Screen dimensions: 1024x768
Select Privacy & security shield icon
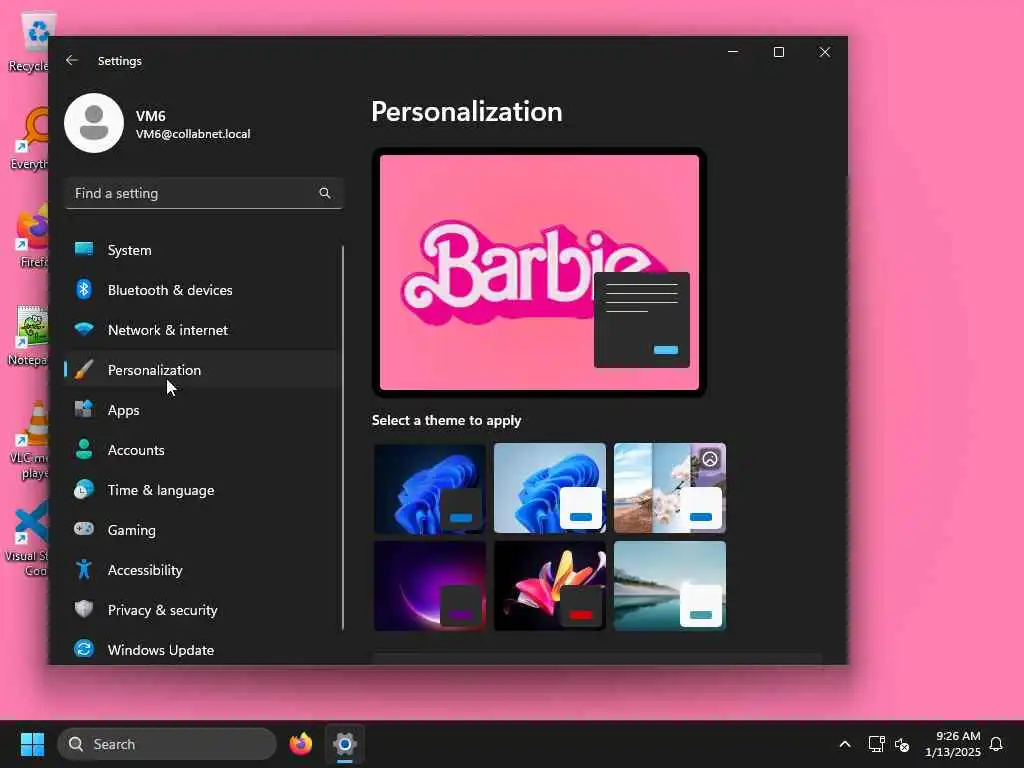(x=84, y=609)
